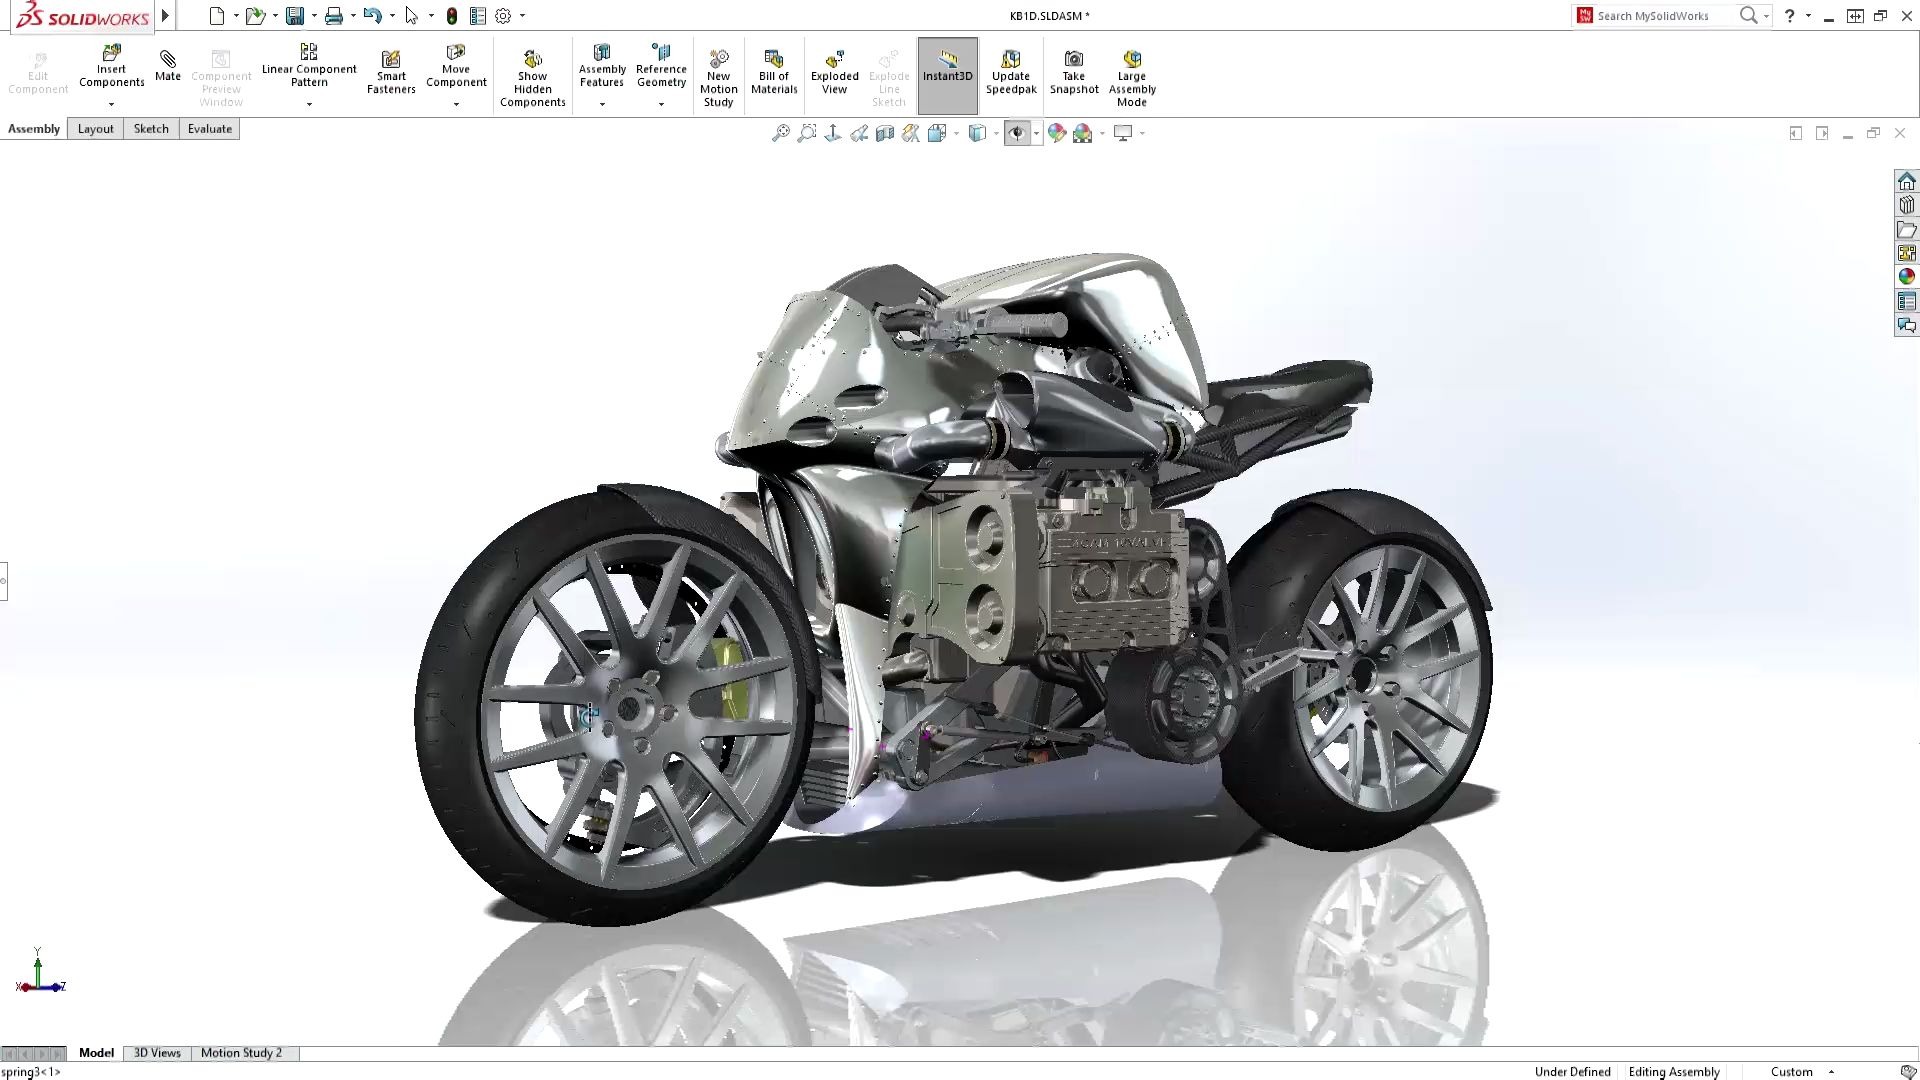1920x1080 pixels.
Task: Click the Assembly Motion Study 2 tab
Action: [241, 1052]
